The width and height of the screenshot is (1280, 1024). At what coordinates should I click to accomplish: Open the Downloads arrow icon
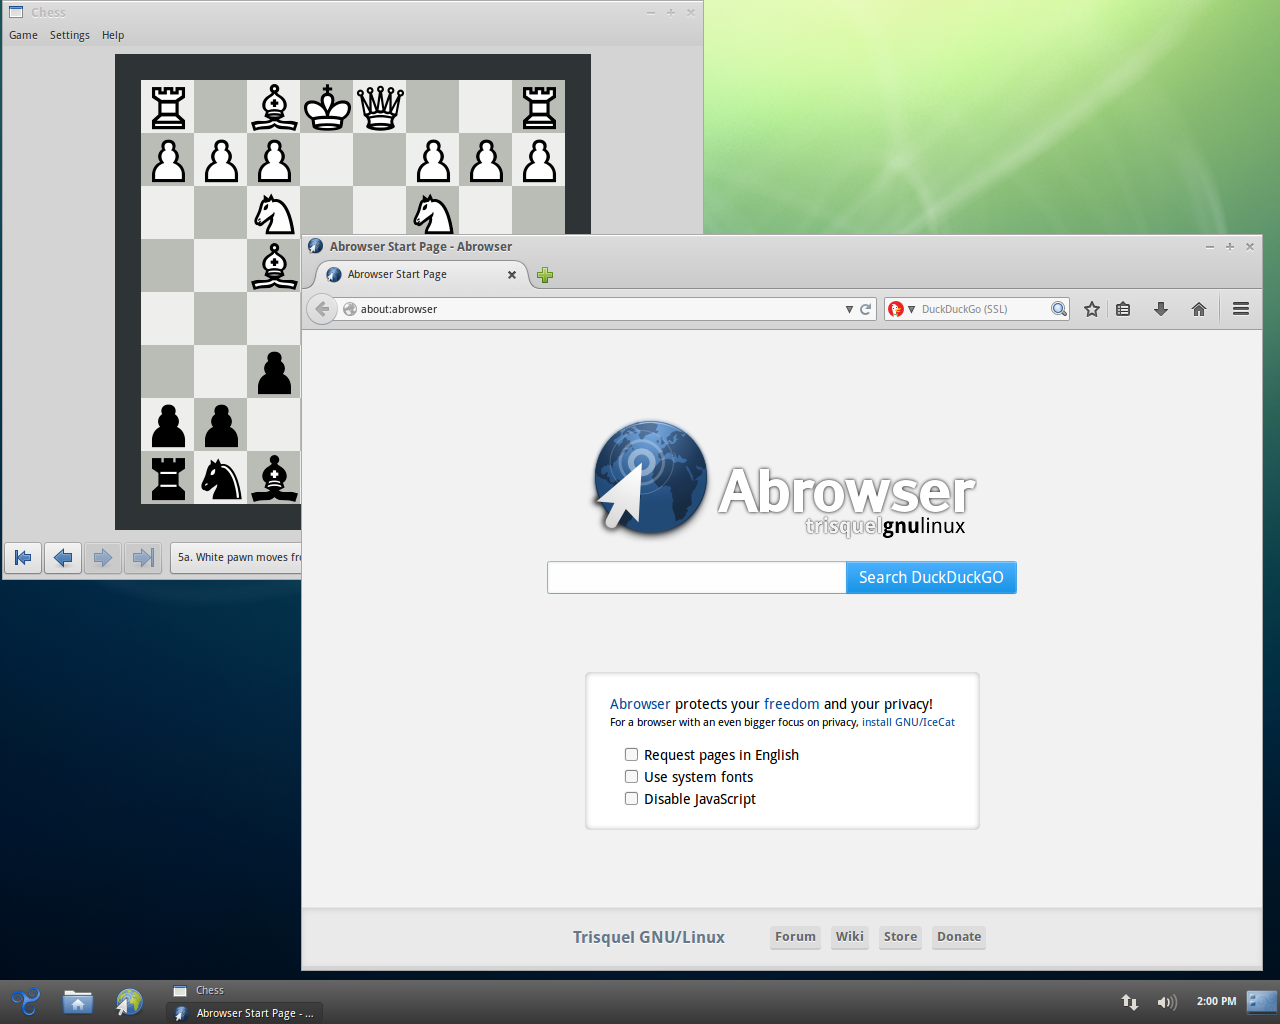pos(1161,309)
